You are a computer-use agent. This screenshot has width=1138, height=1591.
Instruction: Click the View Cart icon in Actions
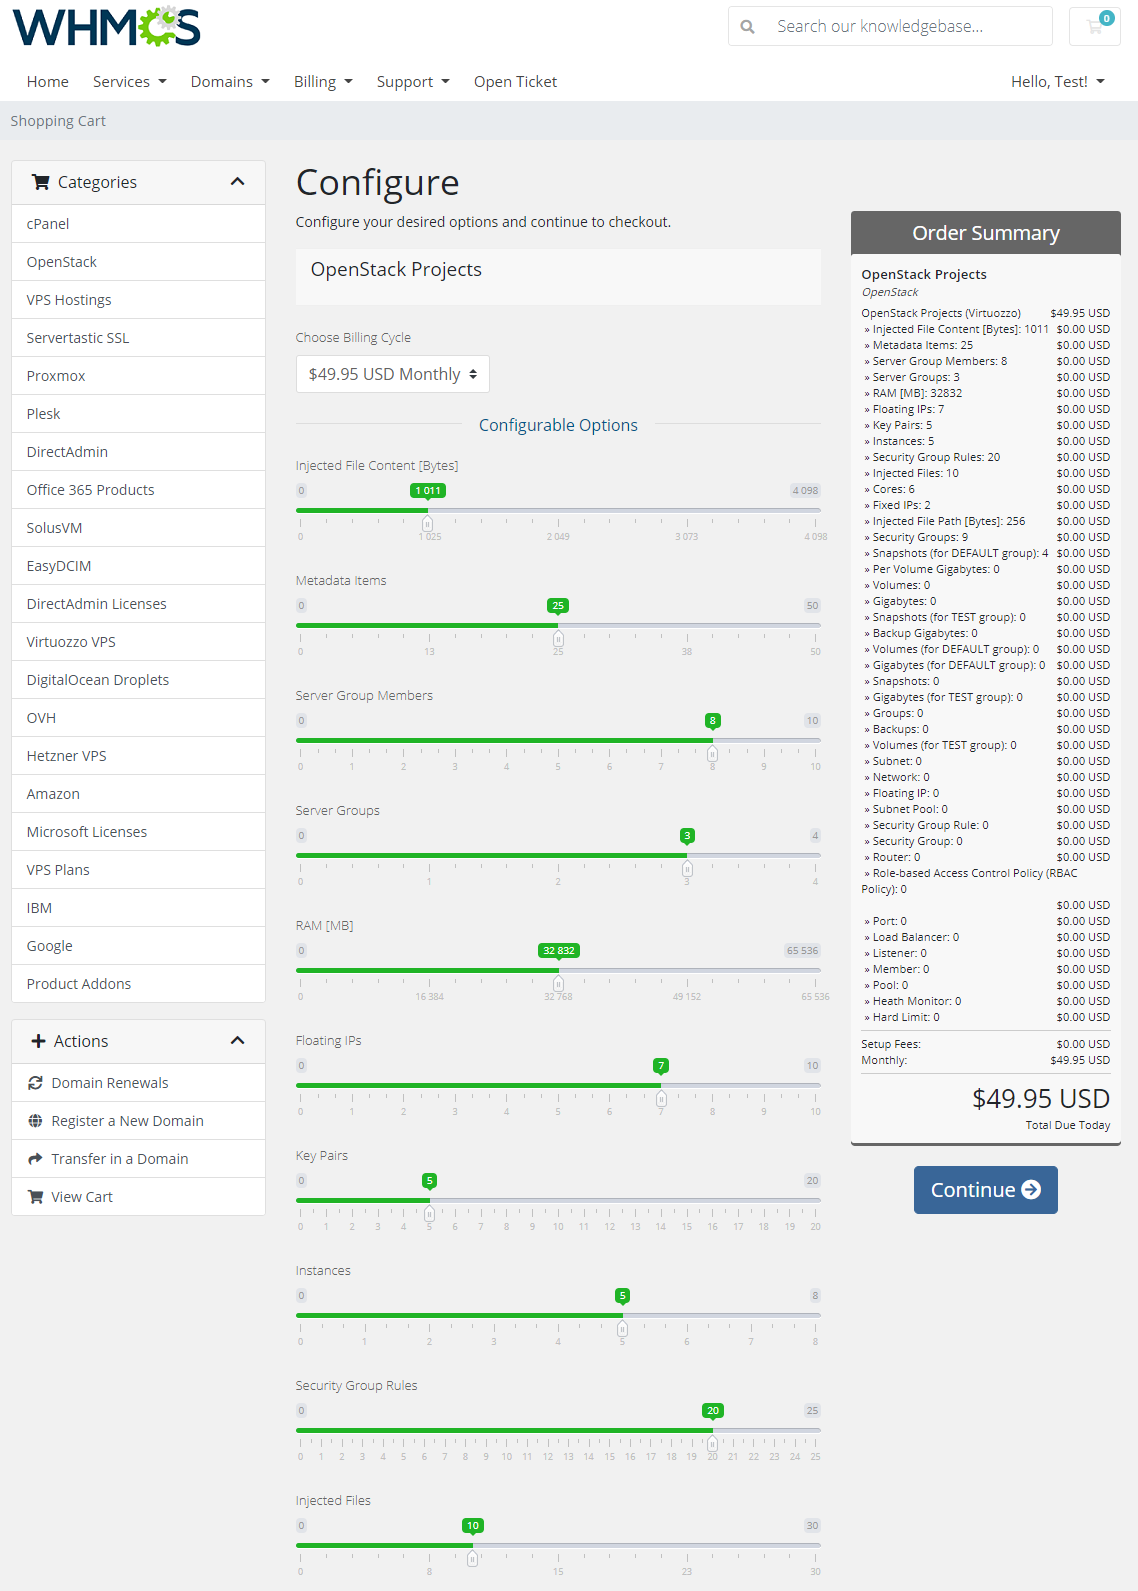(x=35, y=1197)
